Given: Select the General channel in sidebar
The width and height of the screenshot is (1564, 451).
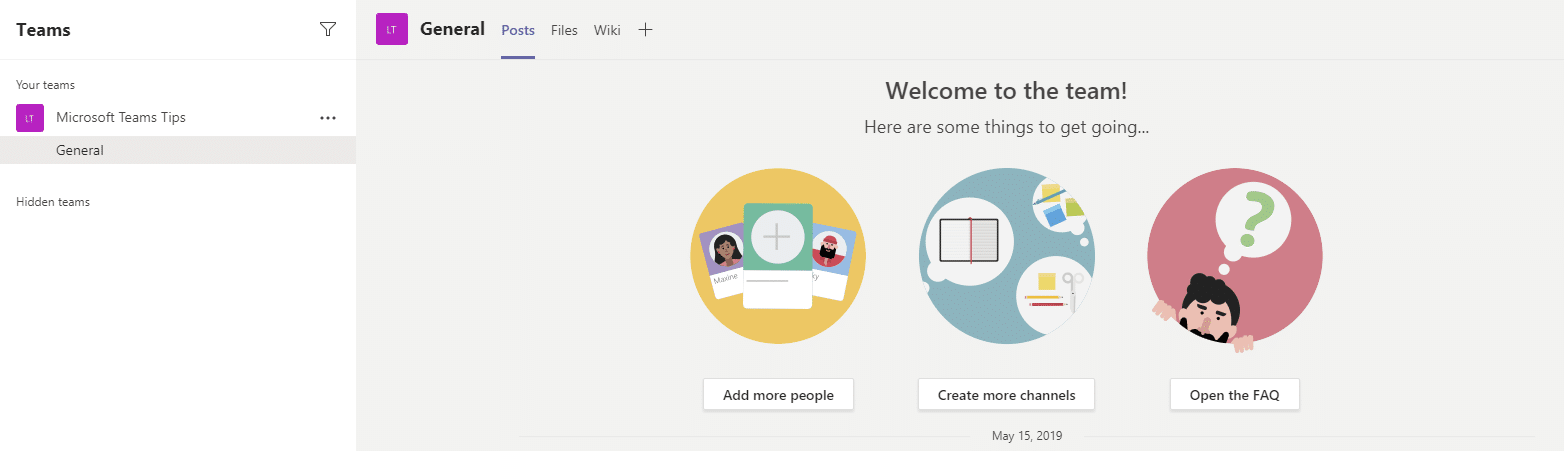Looking at the screenshot, I should 178,150.
